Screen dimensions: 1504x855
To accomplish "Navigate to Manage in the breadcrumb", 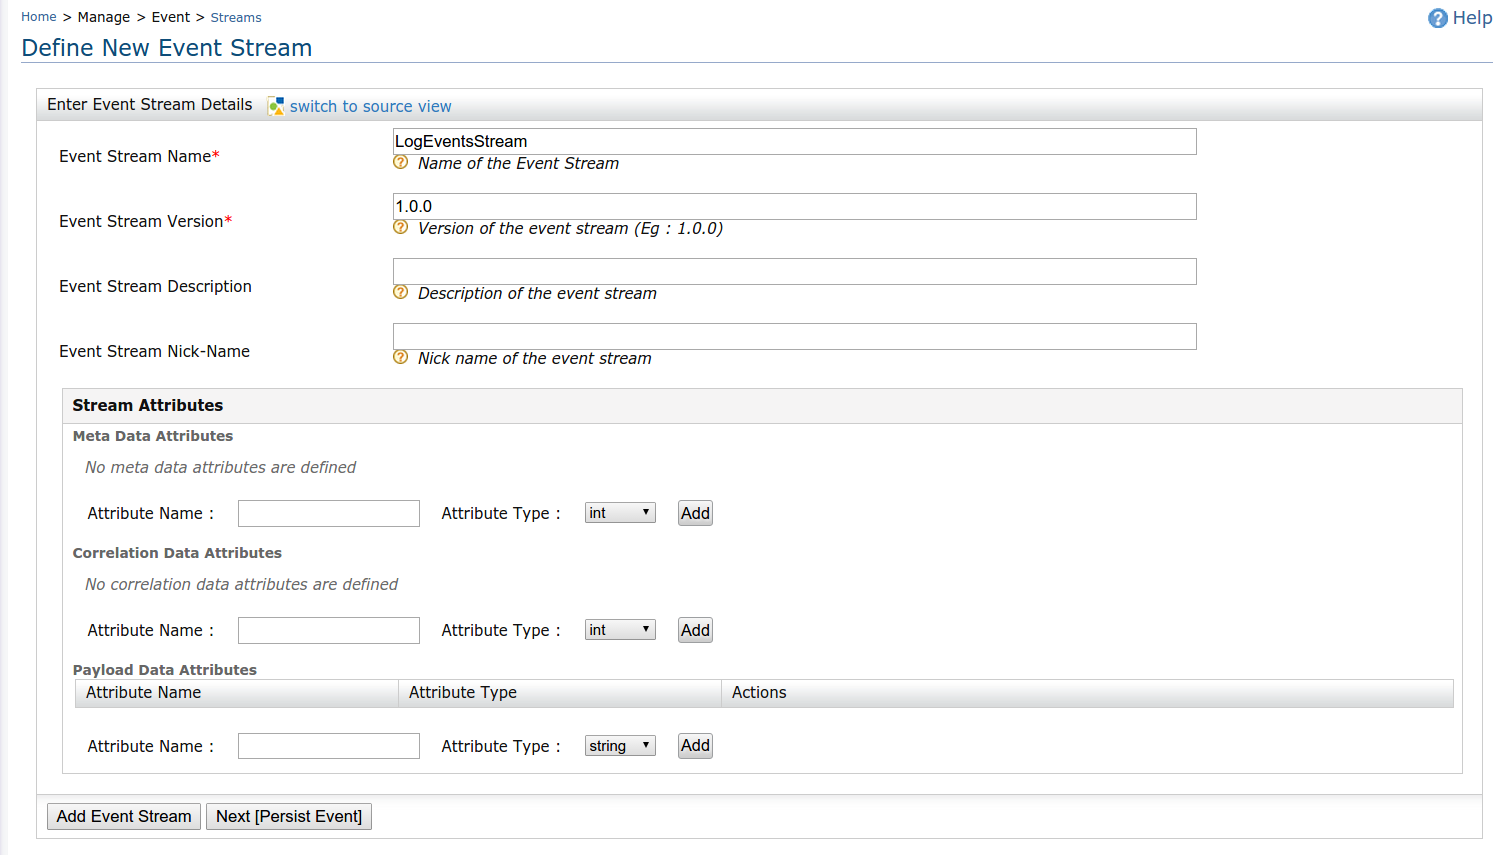I will pos(103,16).
